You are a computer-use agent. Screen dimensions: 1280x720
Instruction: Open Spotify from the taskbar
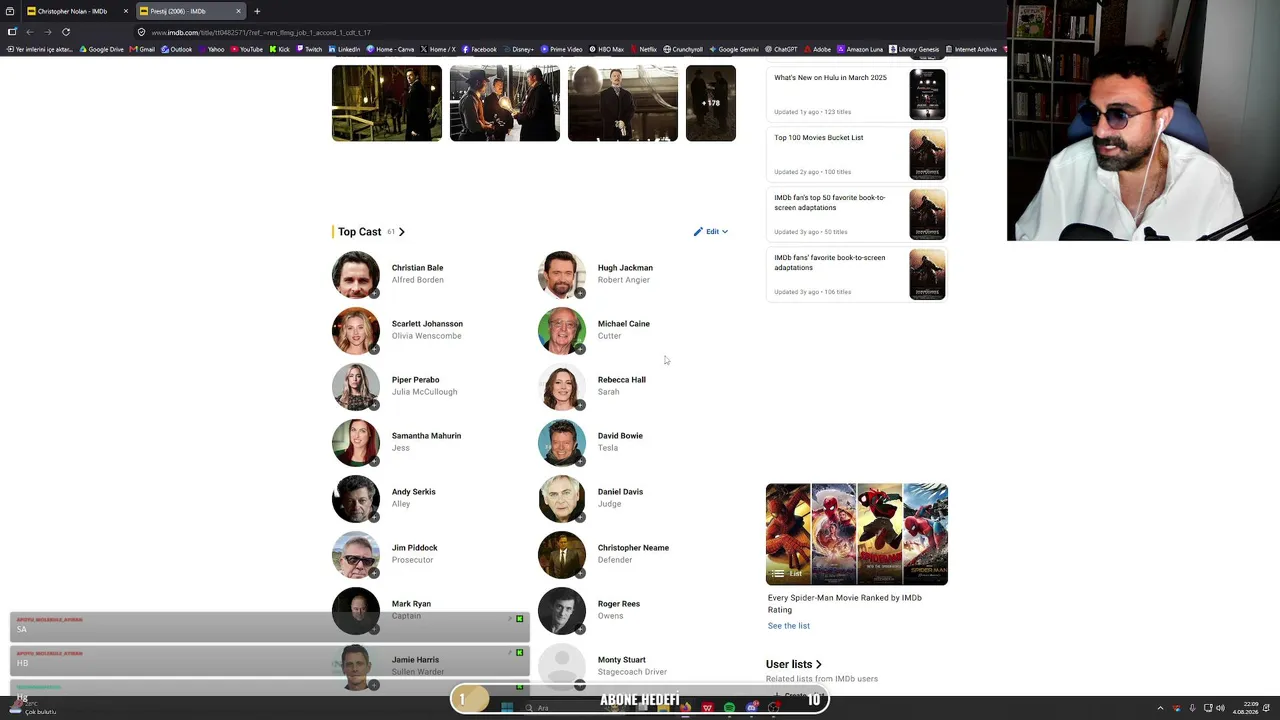tap(729, 708)
